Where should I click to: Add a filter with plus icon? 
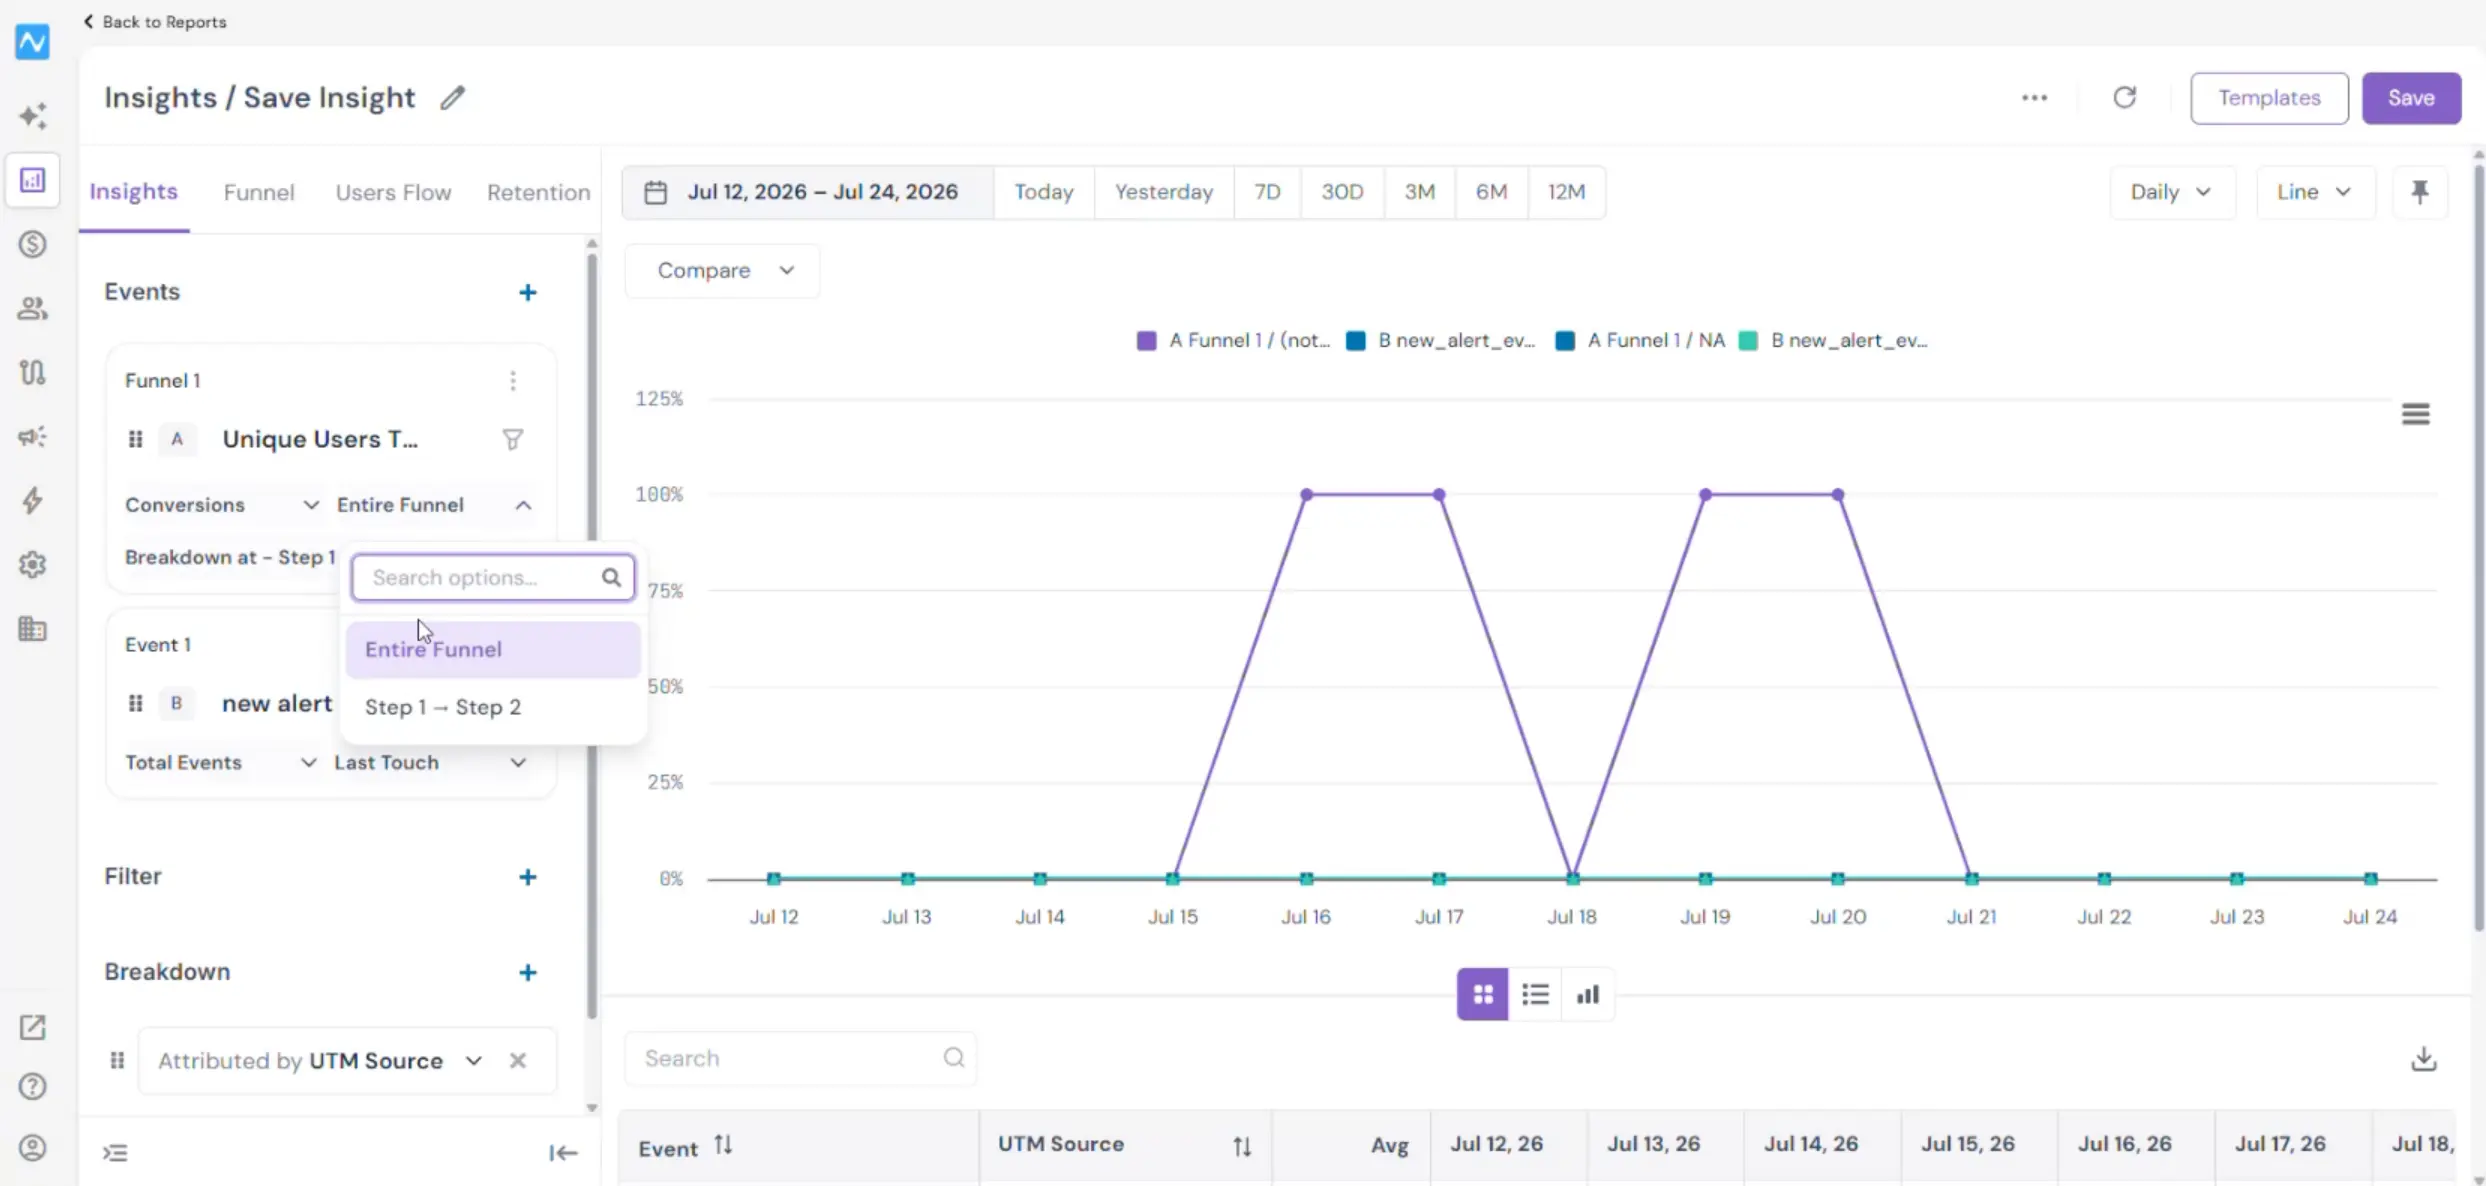[528, 877]
